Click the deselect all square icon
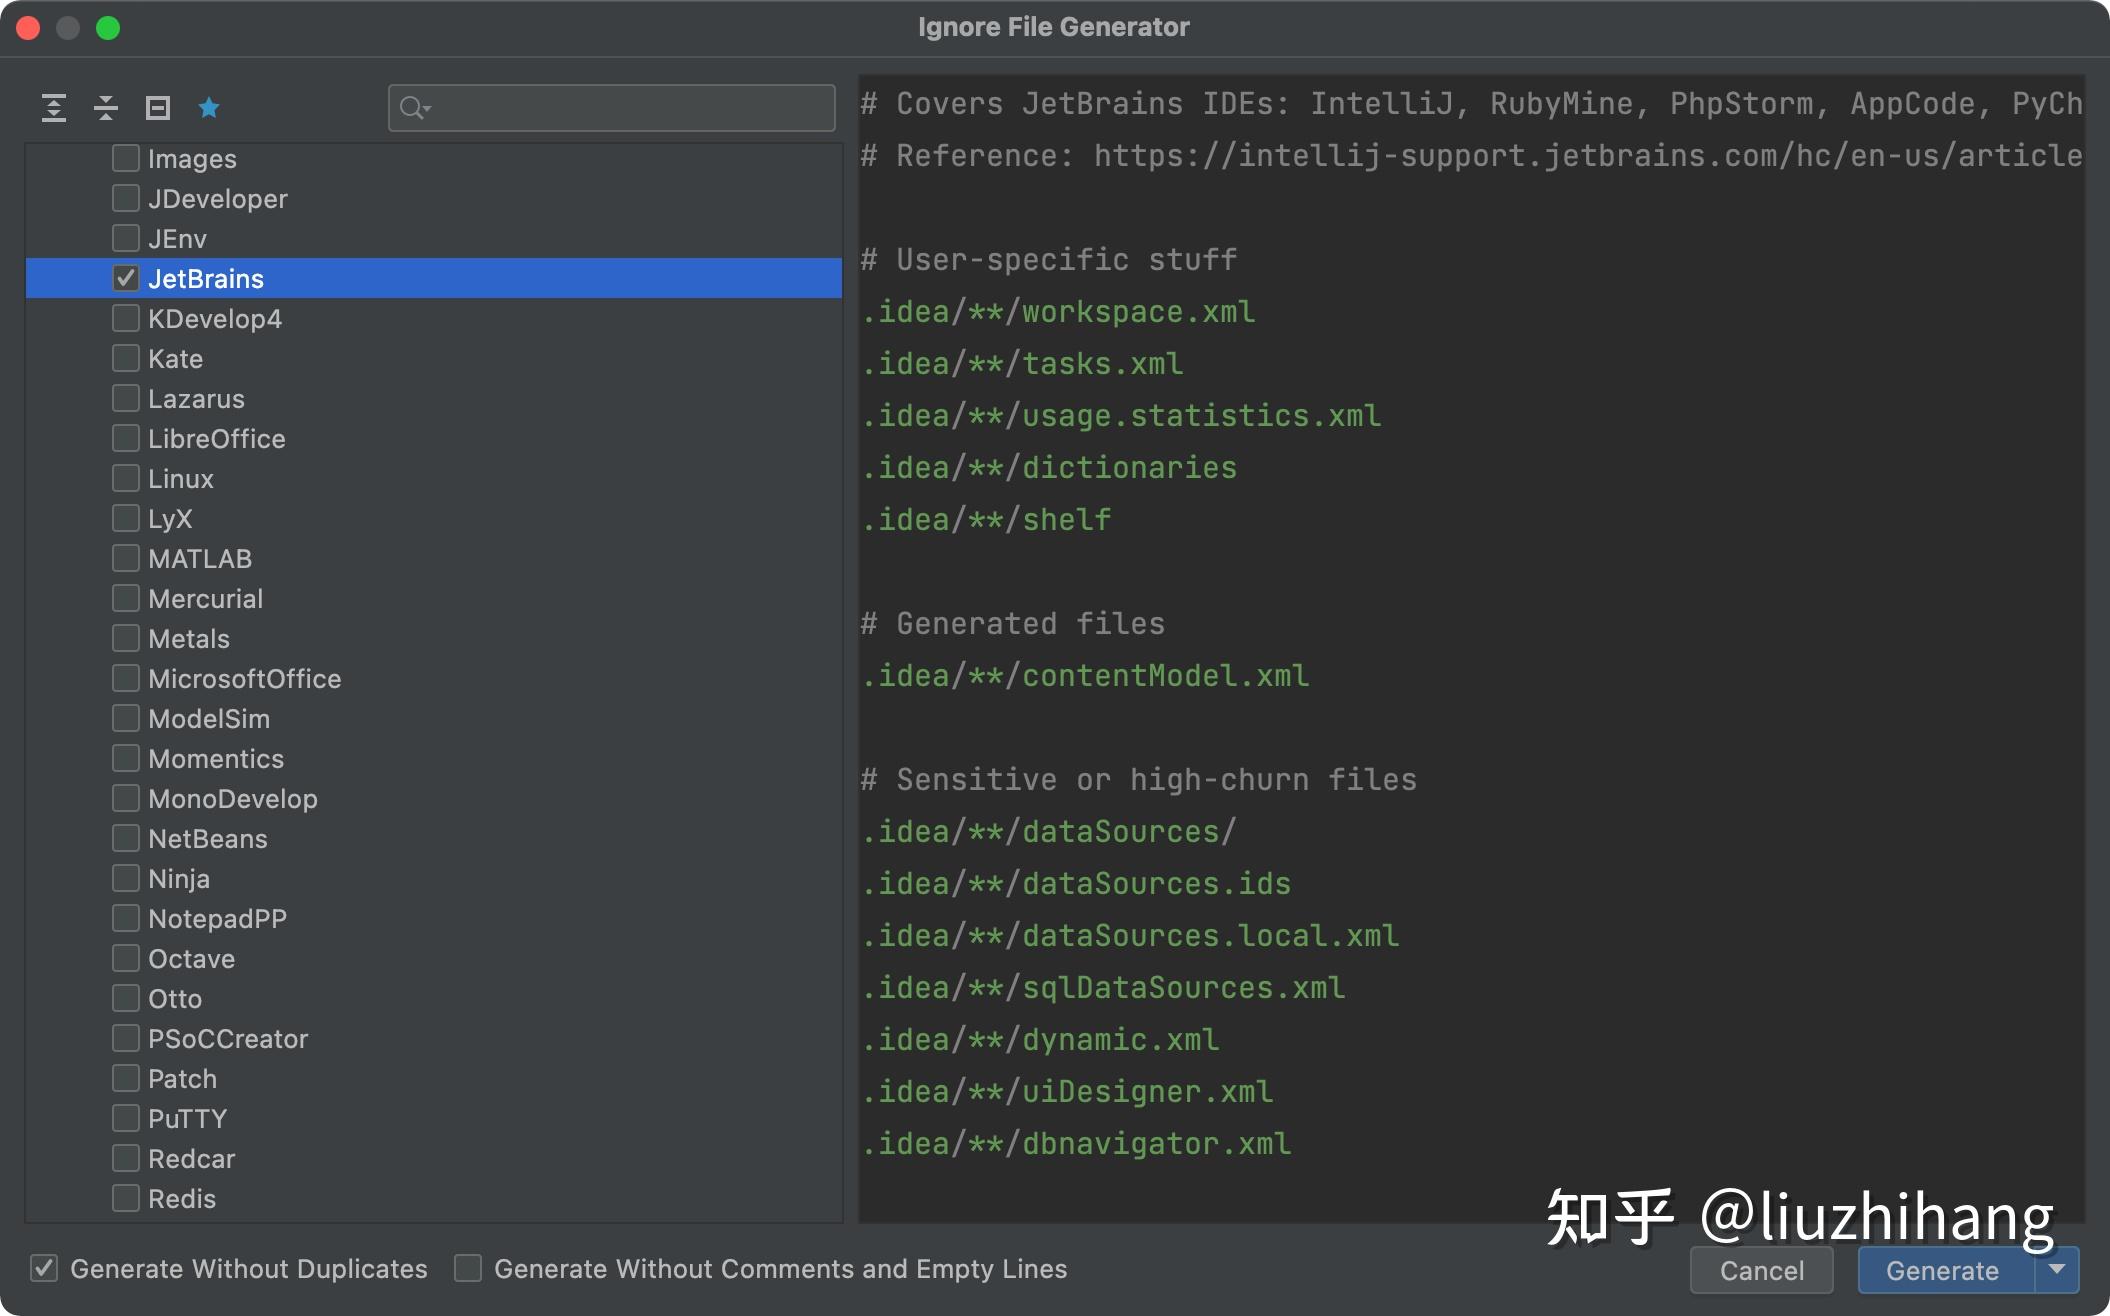This screenshot has width=2110, height=1316. tap(158, 107)
